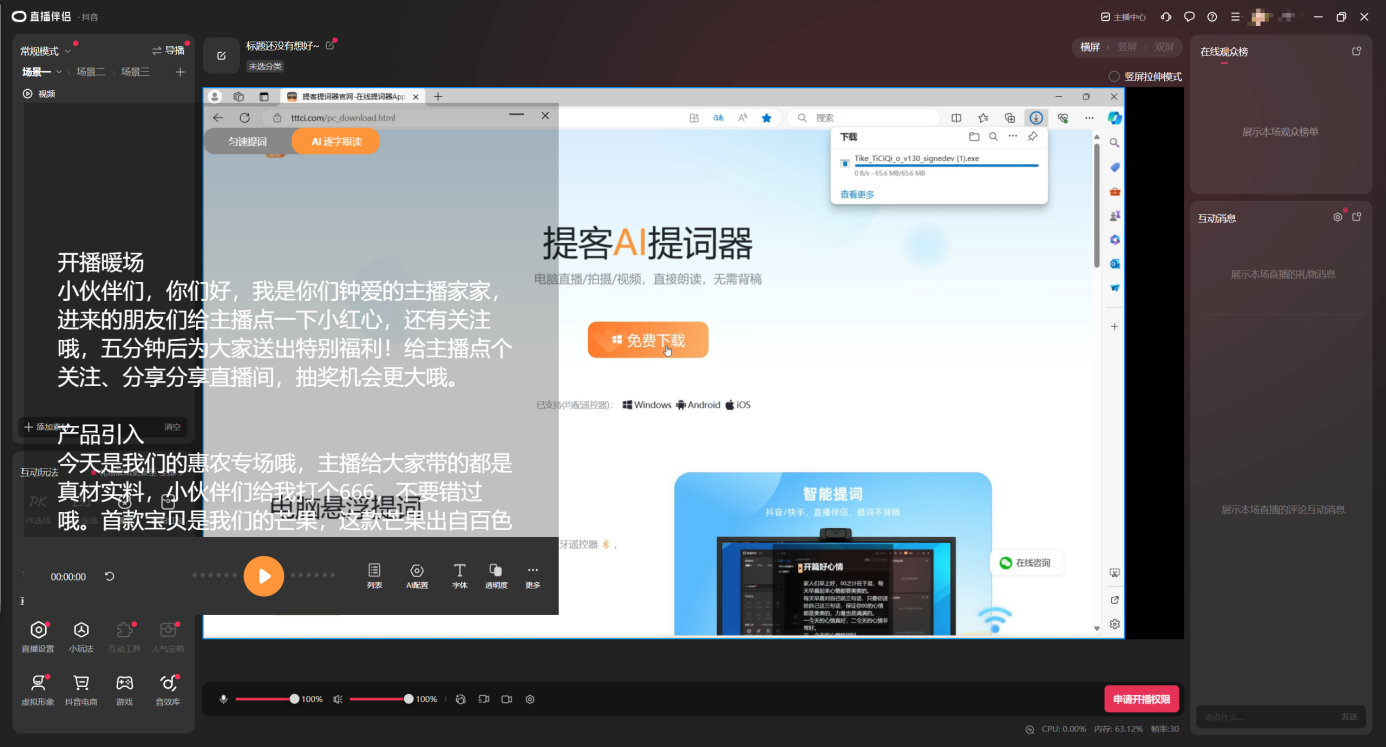1386x747 pixels.
Task: Open more options in downloads popup
Action: point(1013,136)
